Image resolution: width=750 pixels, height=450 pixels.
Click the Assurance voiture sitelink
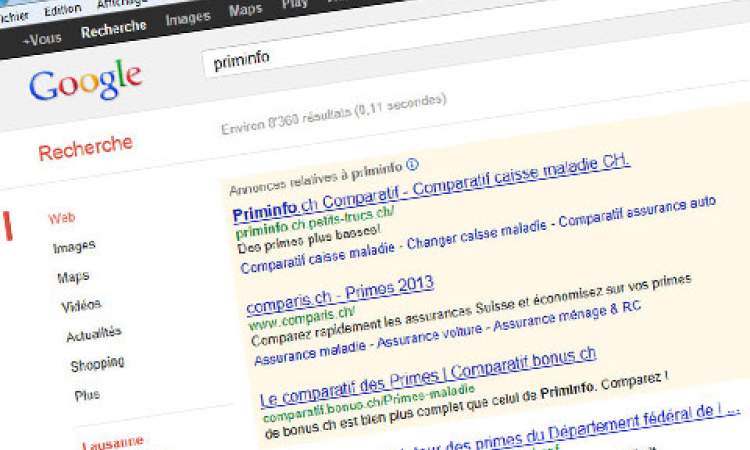[x=430, y=337]
